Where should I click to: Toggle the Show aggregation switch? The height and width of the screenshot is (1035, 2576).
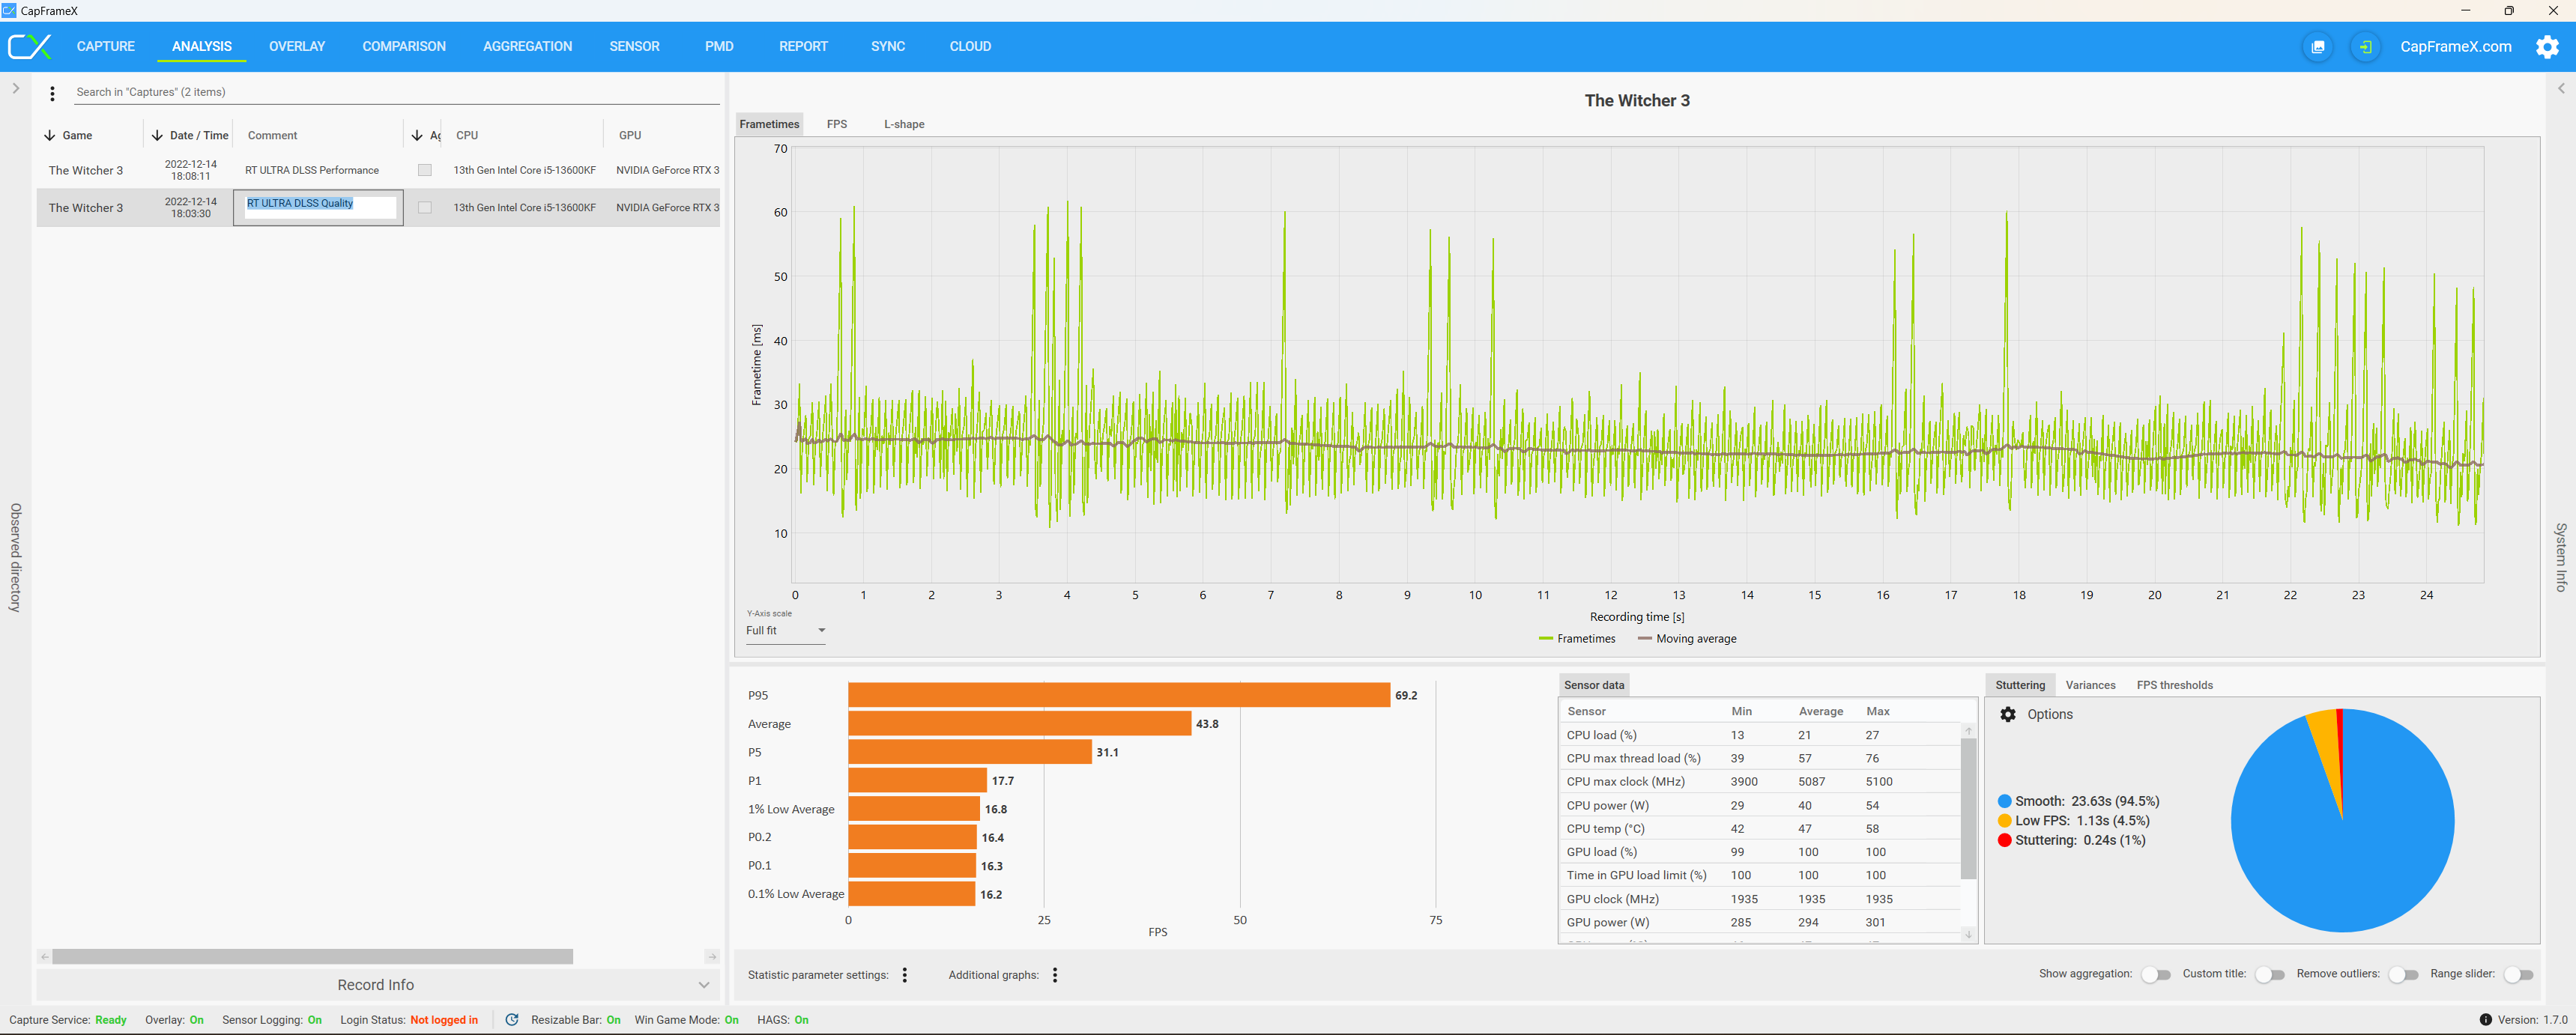point(2155,975)
